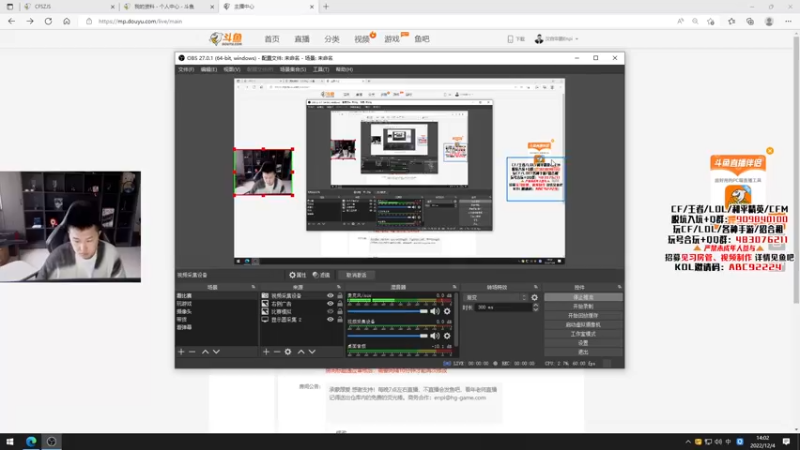This screenshot has height=450, width=800.
Task: Remove the selected source with the minus icon
Action: coord(277,352)
